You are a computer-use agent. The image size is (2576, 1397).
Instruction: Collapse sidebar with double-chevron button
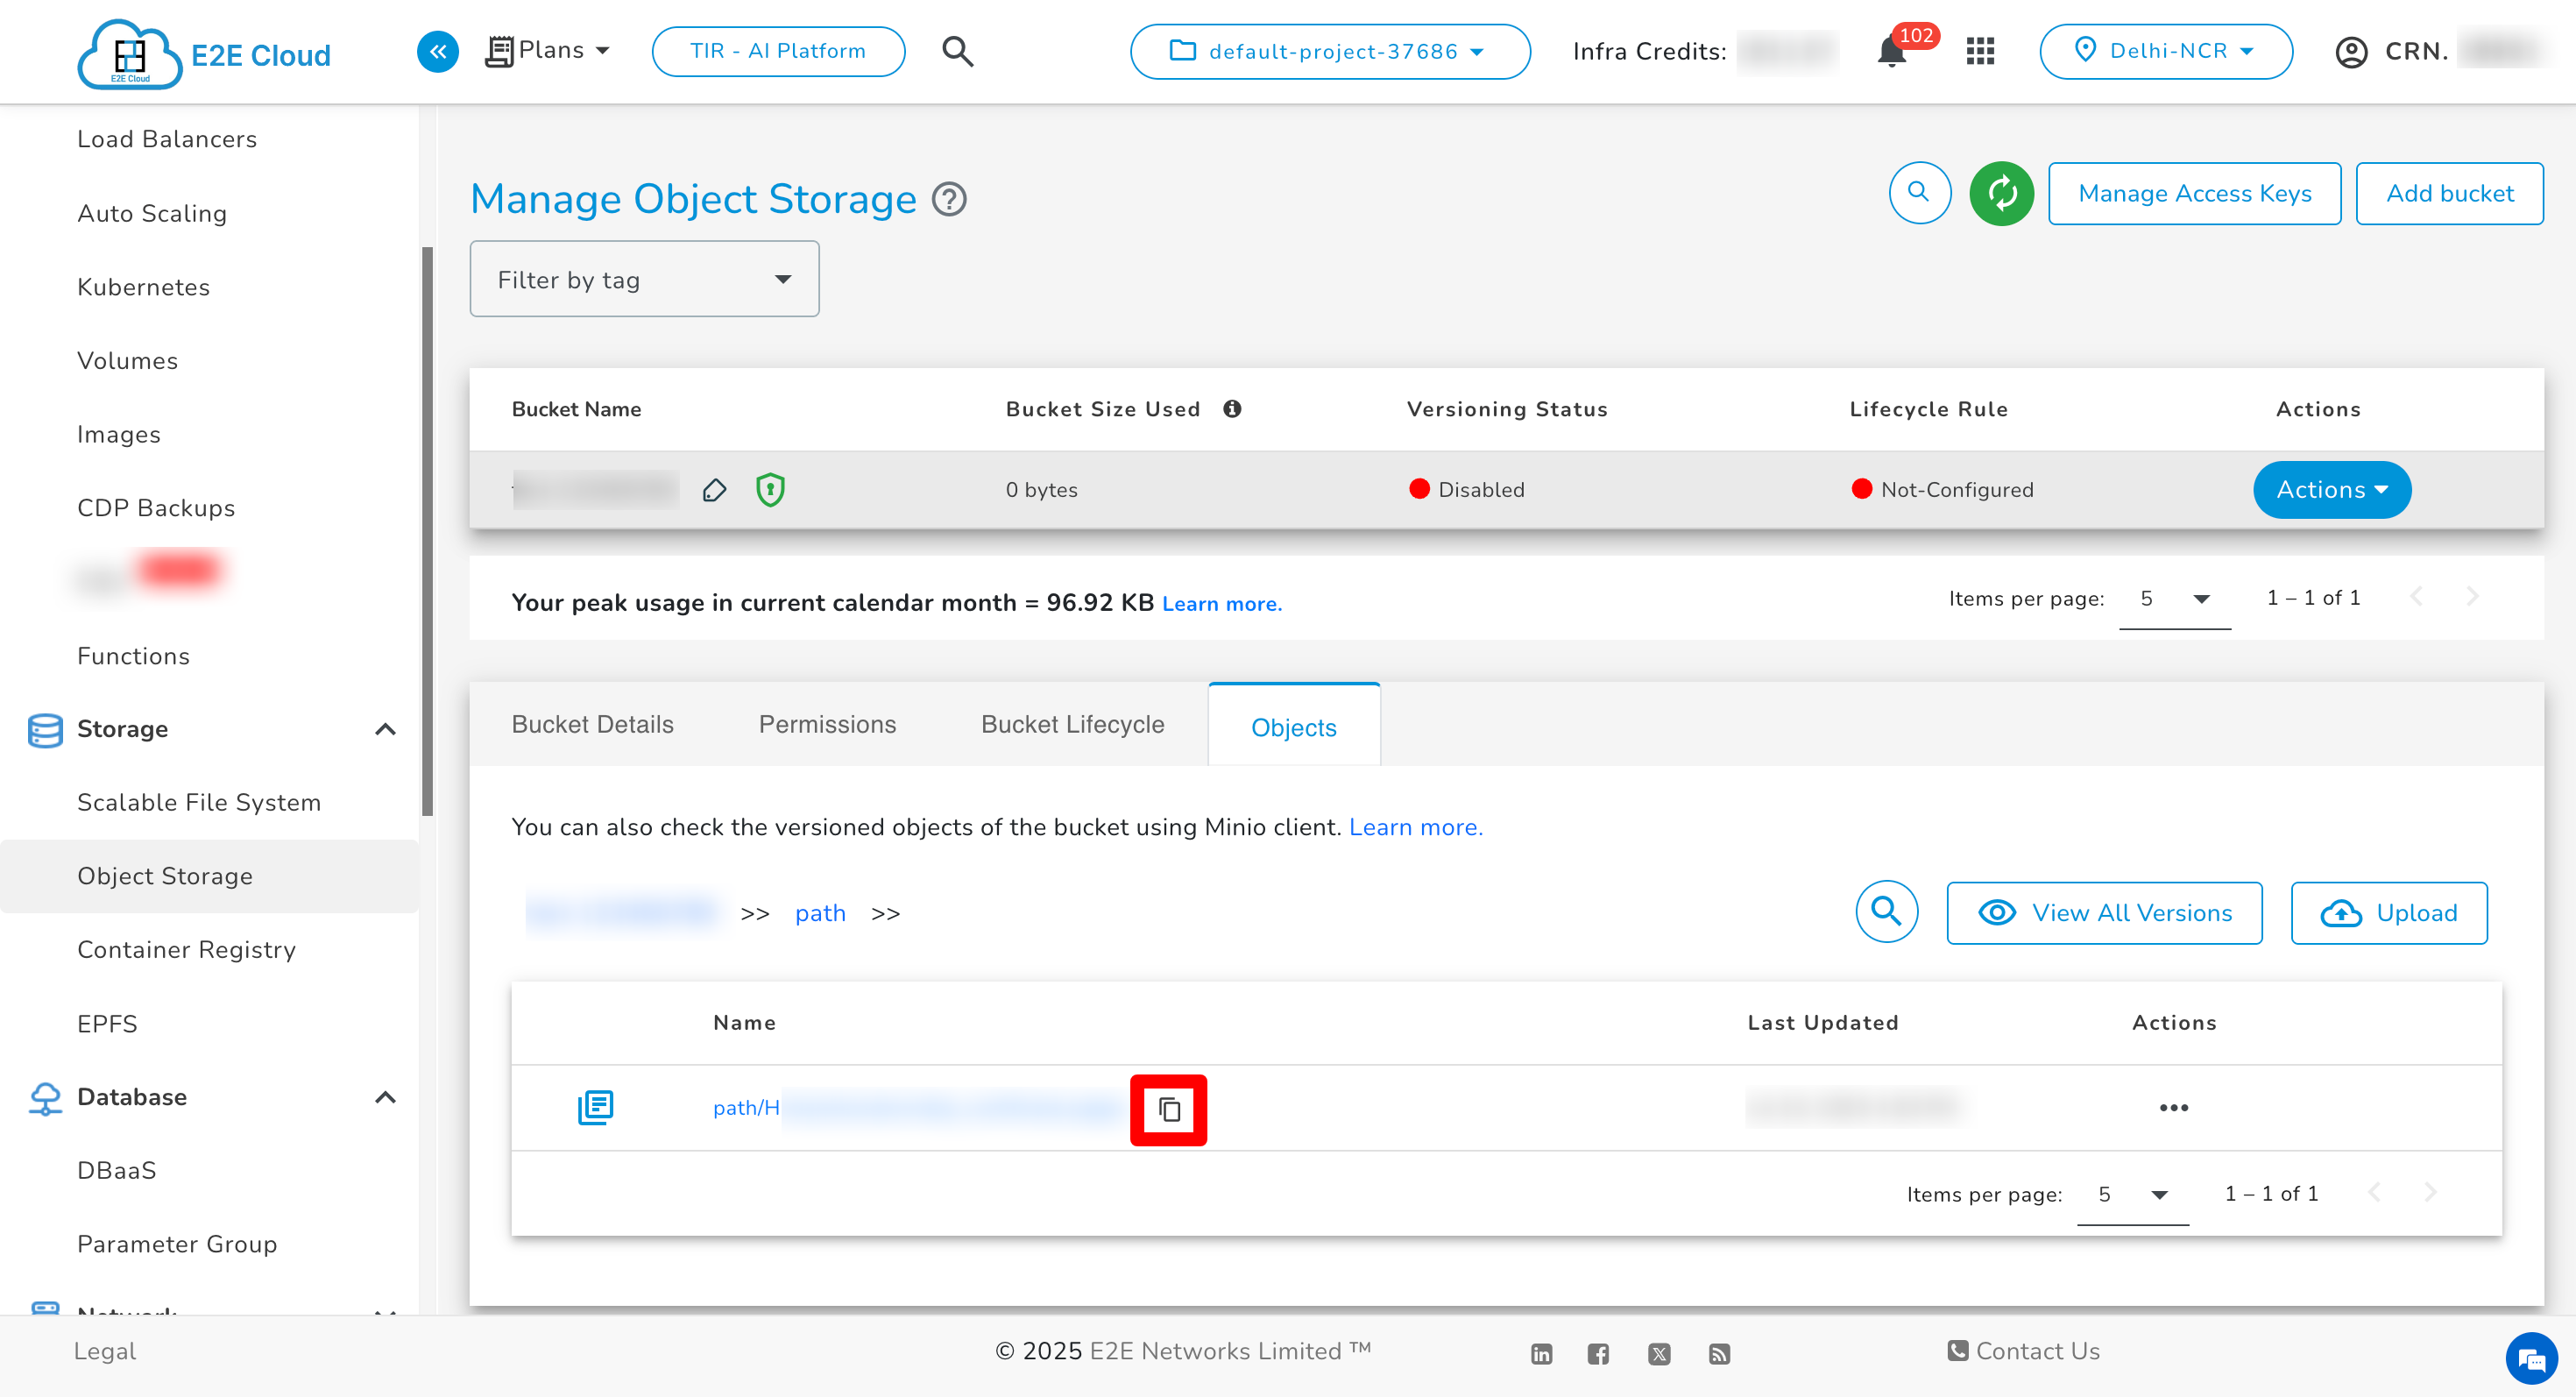coord(437,51)
